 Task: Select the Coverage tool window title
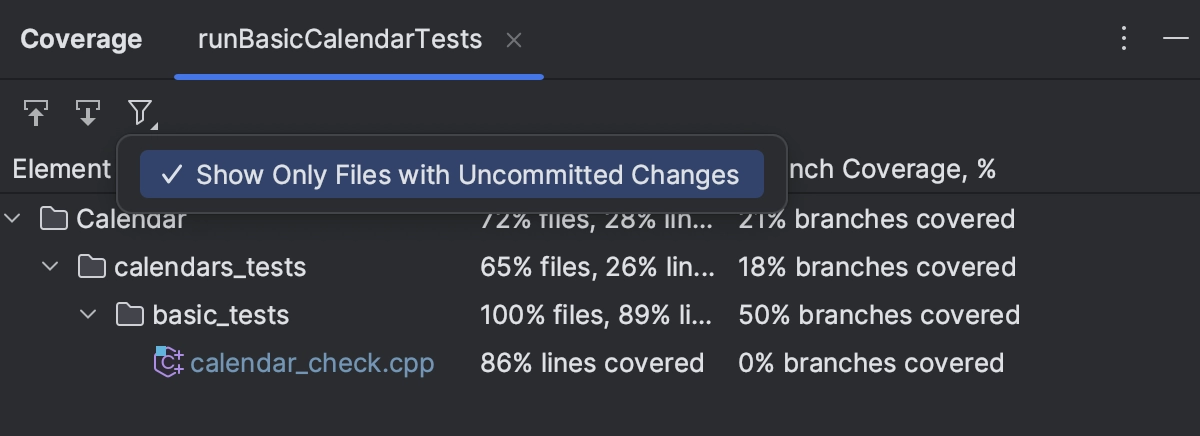(x=81, y=40)
